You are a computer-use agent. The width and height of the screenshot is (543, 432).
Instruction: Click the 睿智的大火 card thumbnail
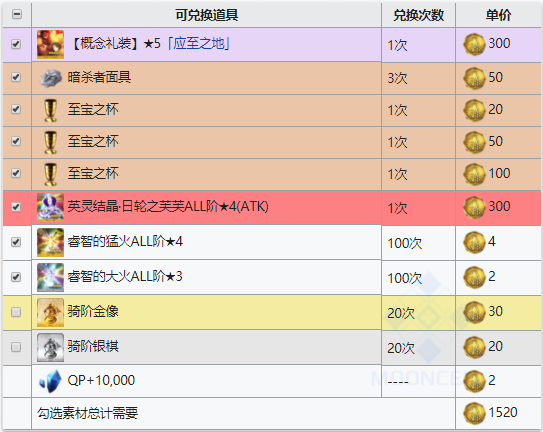51,277
